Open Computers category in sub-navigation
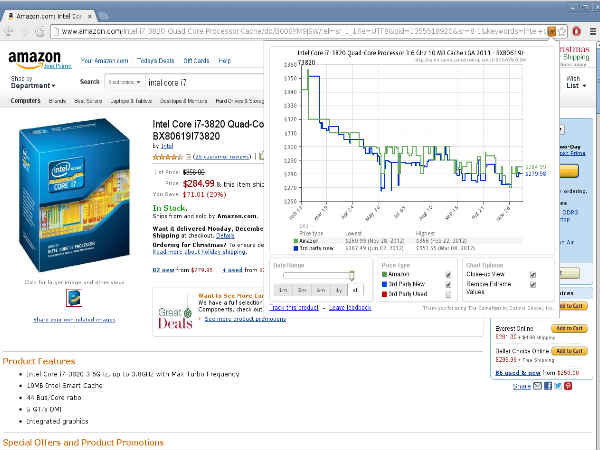This screenshot has width=600, height=450. point(25,101)
